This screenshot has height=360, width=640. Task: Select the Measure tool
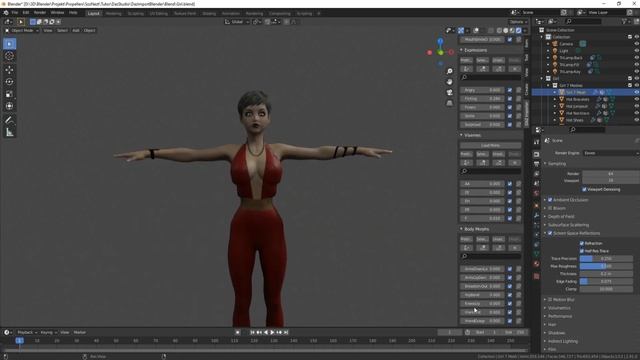tap(9, 132)
